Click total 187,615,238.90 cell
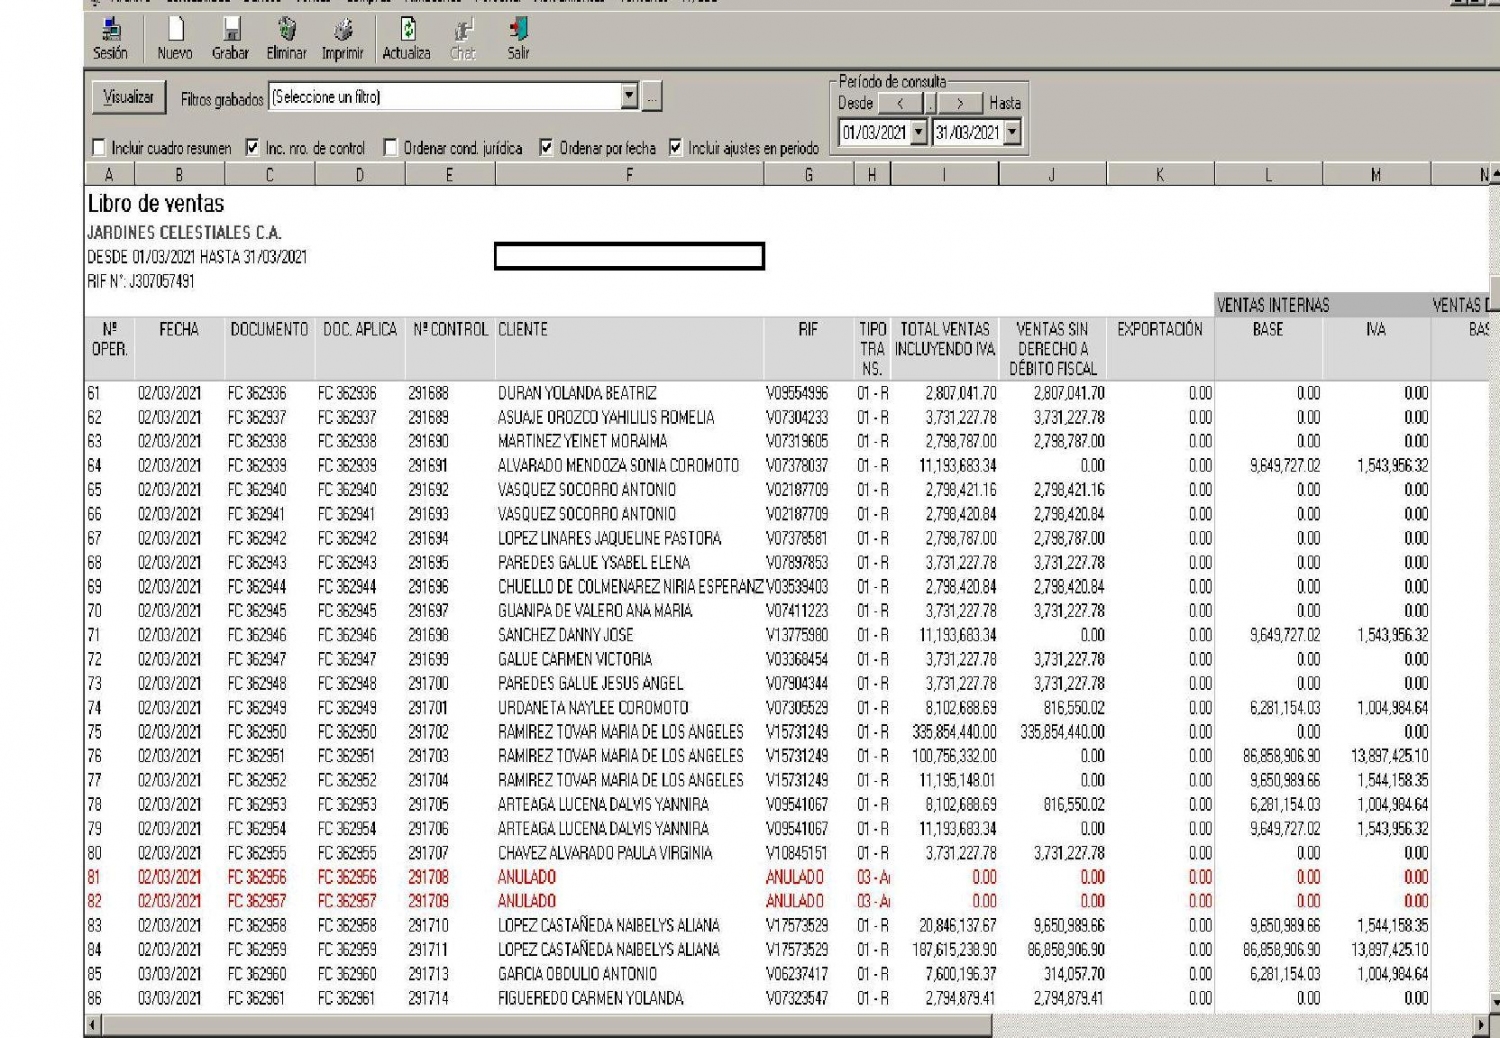Screen dimensions: 1500x1038 point(955,950)
